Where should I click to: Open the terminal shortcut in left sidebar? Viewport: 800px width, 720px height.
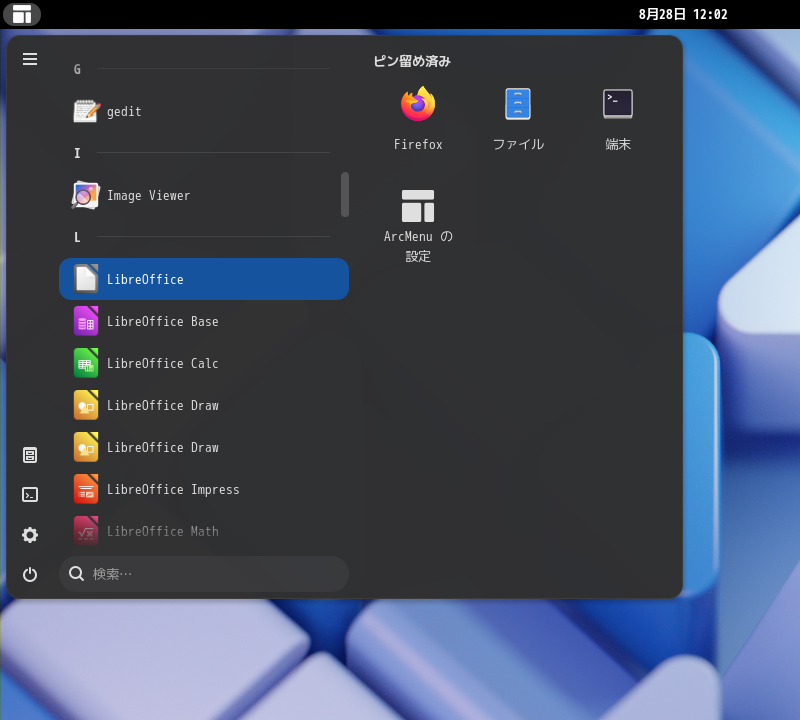tap(30, 494)
